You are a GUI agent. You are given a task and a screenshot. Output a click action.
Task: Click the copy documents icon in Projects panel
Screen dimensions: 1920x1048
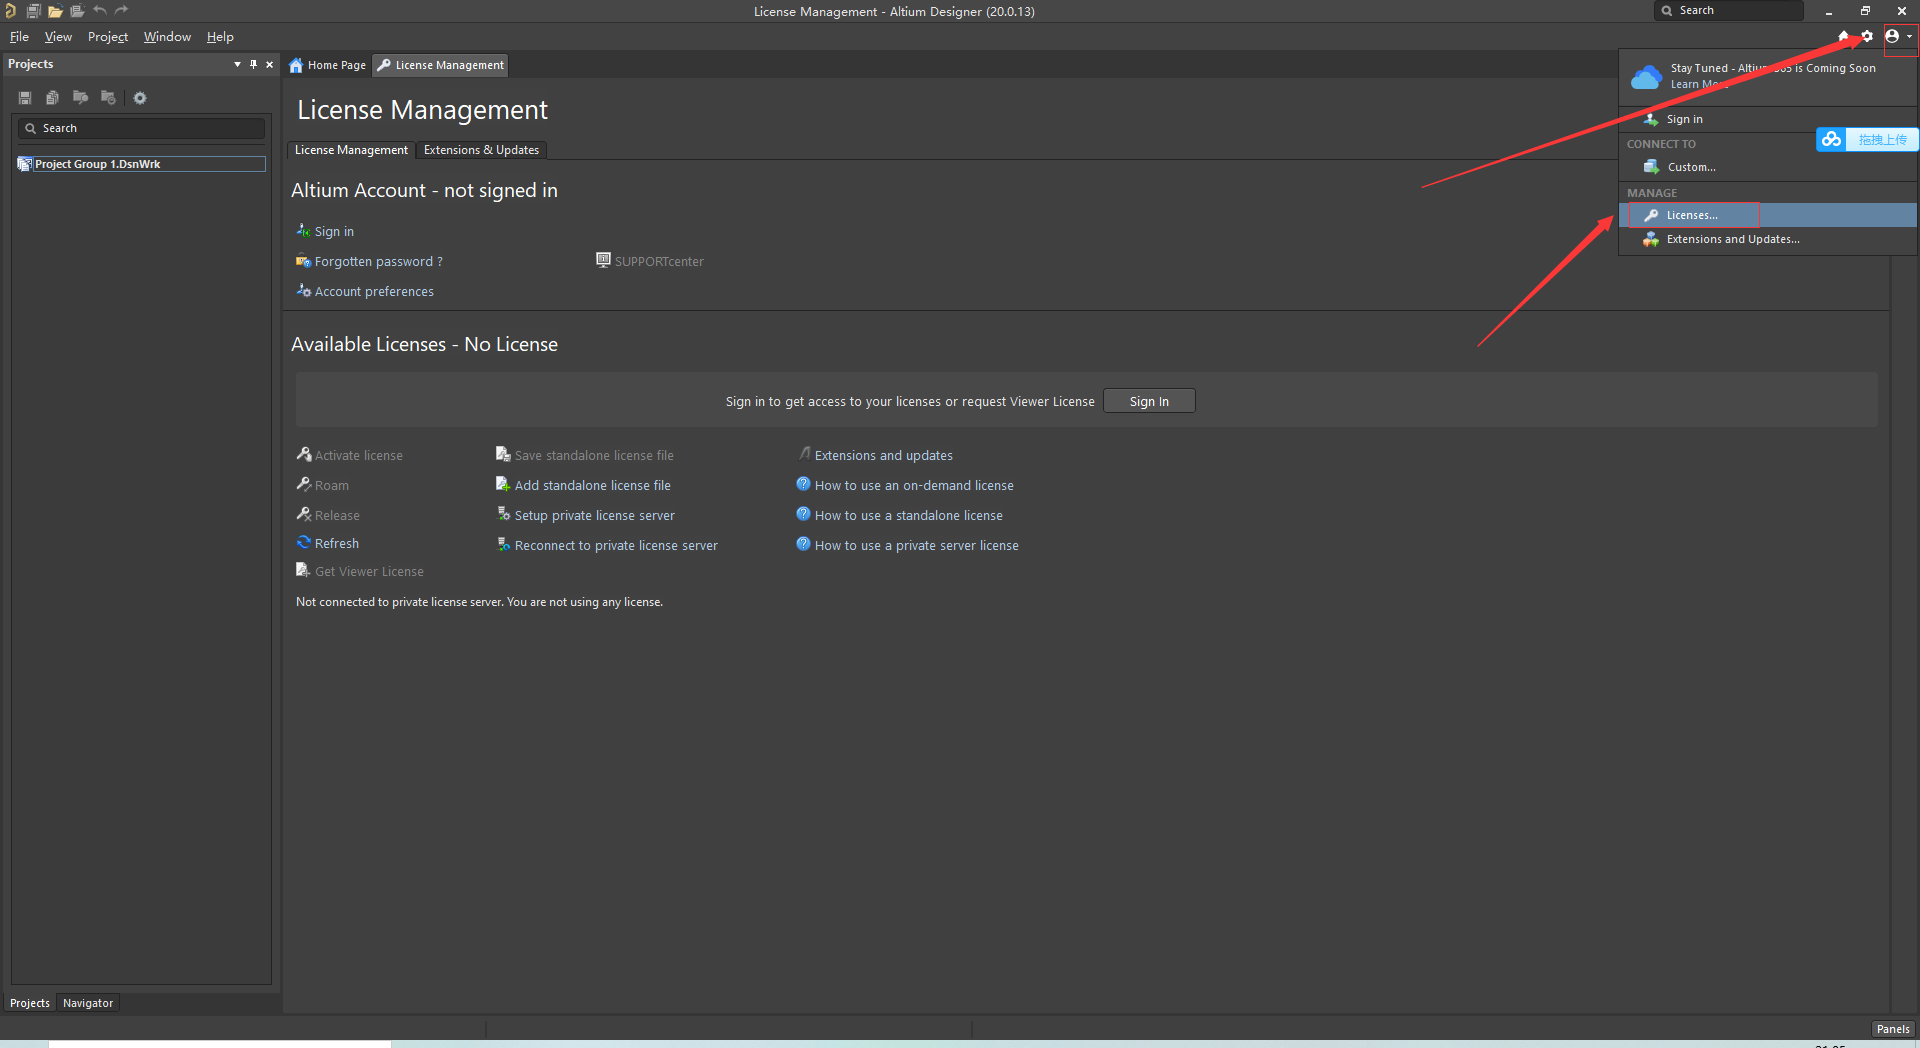(x=52, y=98)
